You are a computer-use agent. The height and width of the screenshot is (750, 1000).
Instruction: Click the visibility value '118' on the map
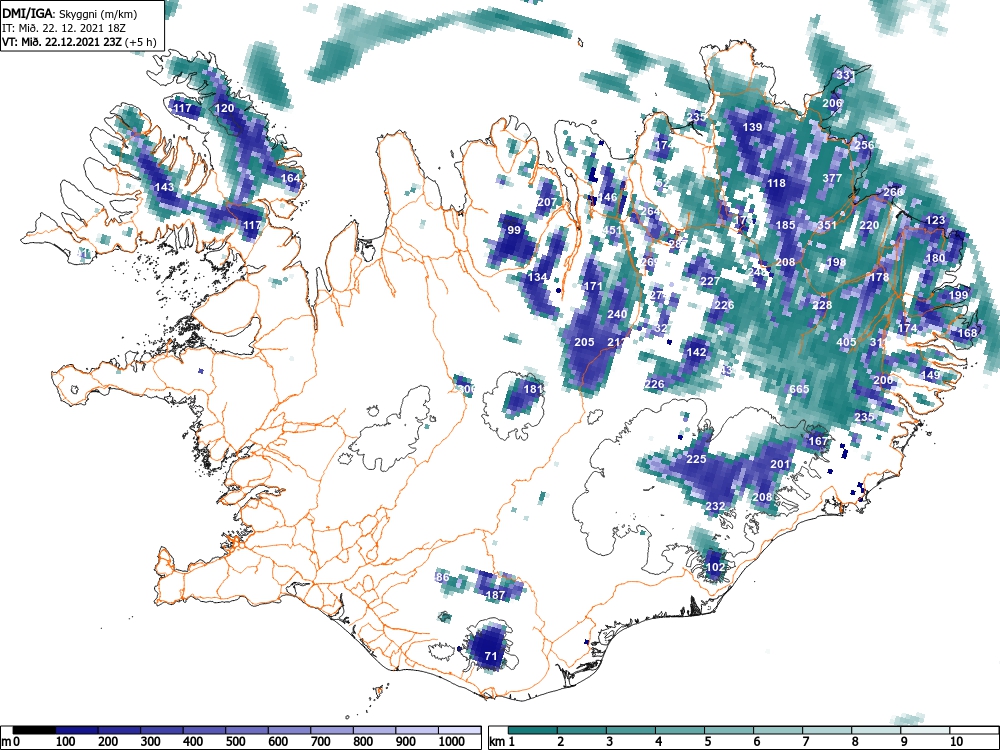(776, 183)
